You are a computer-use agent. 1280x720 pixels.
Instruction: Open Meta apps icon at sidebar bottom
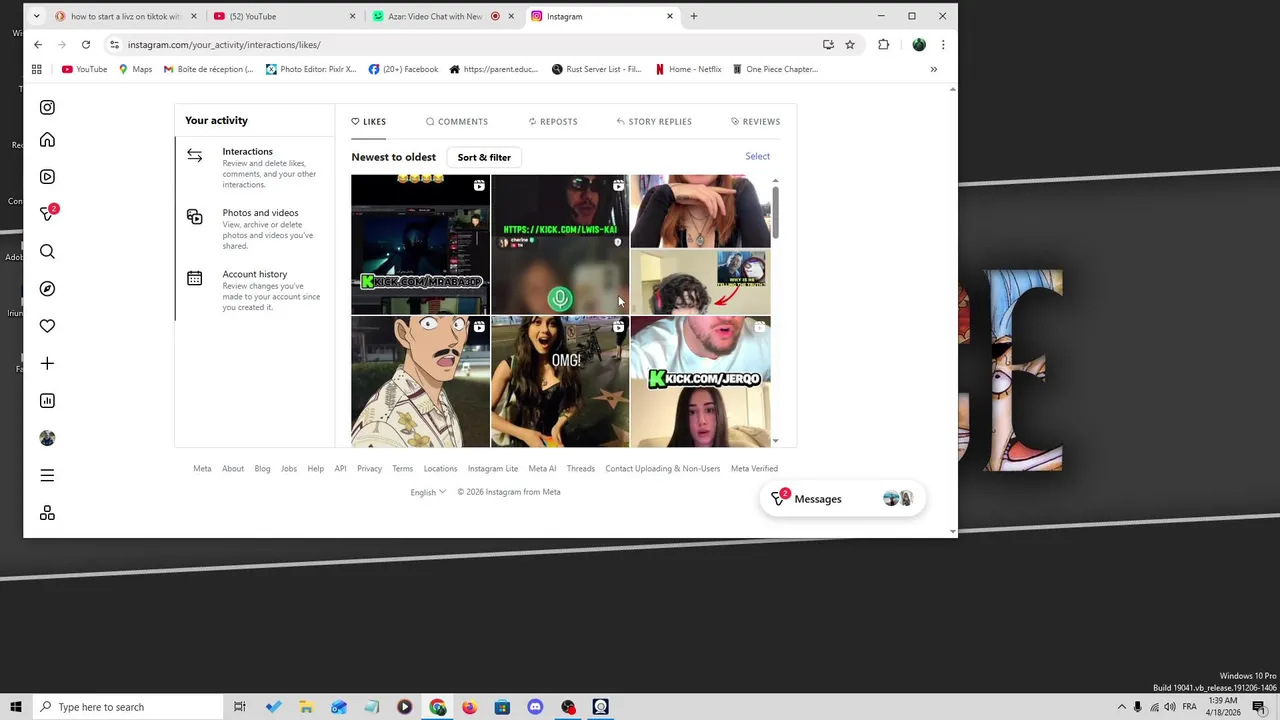pos(47,513)
